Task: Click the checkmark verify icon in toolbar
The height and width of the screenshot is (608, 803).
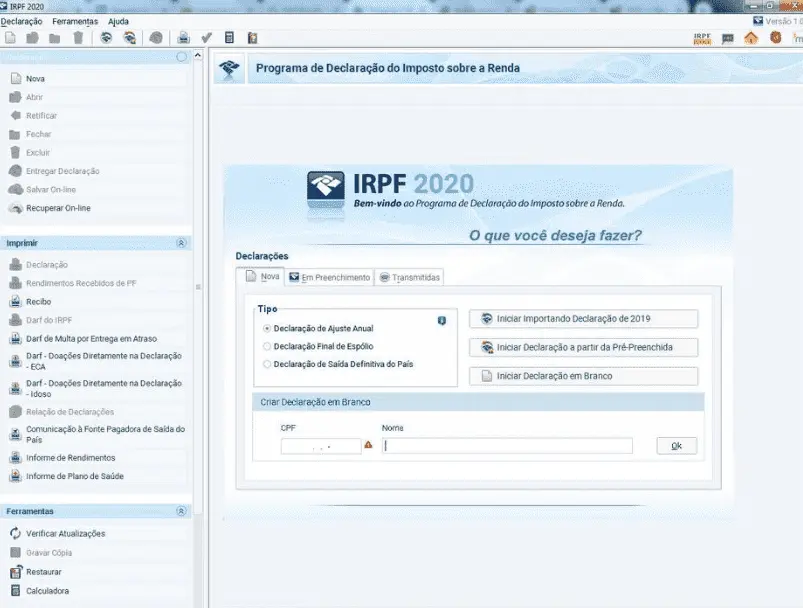Action: click(207, 38)
